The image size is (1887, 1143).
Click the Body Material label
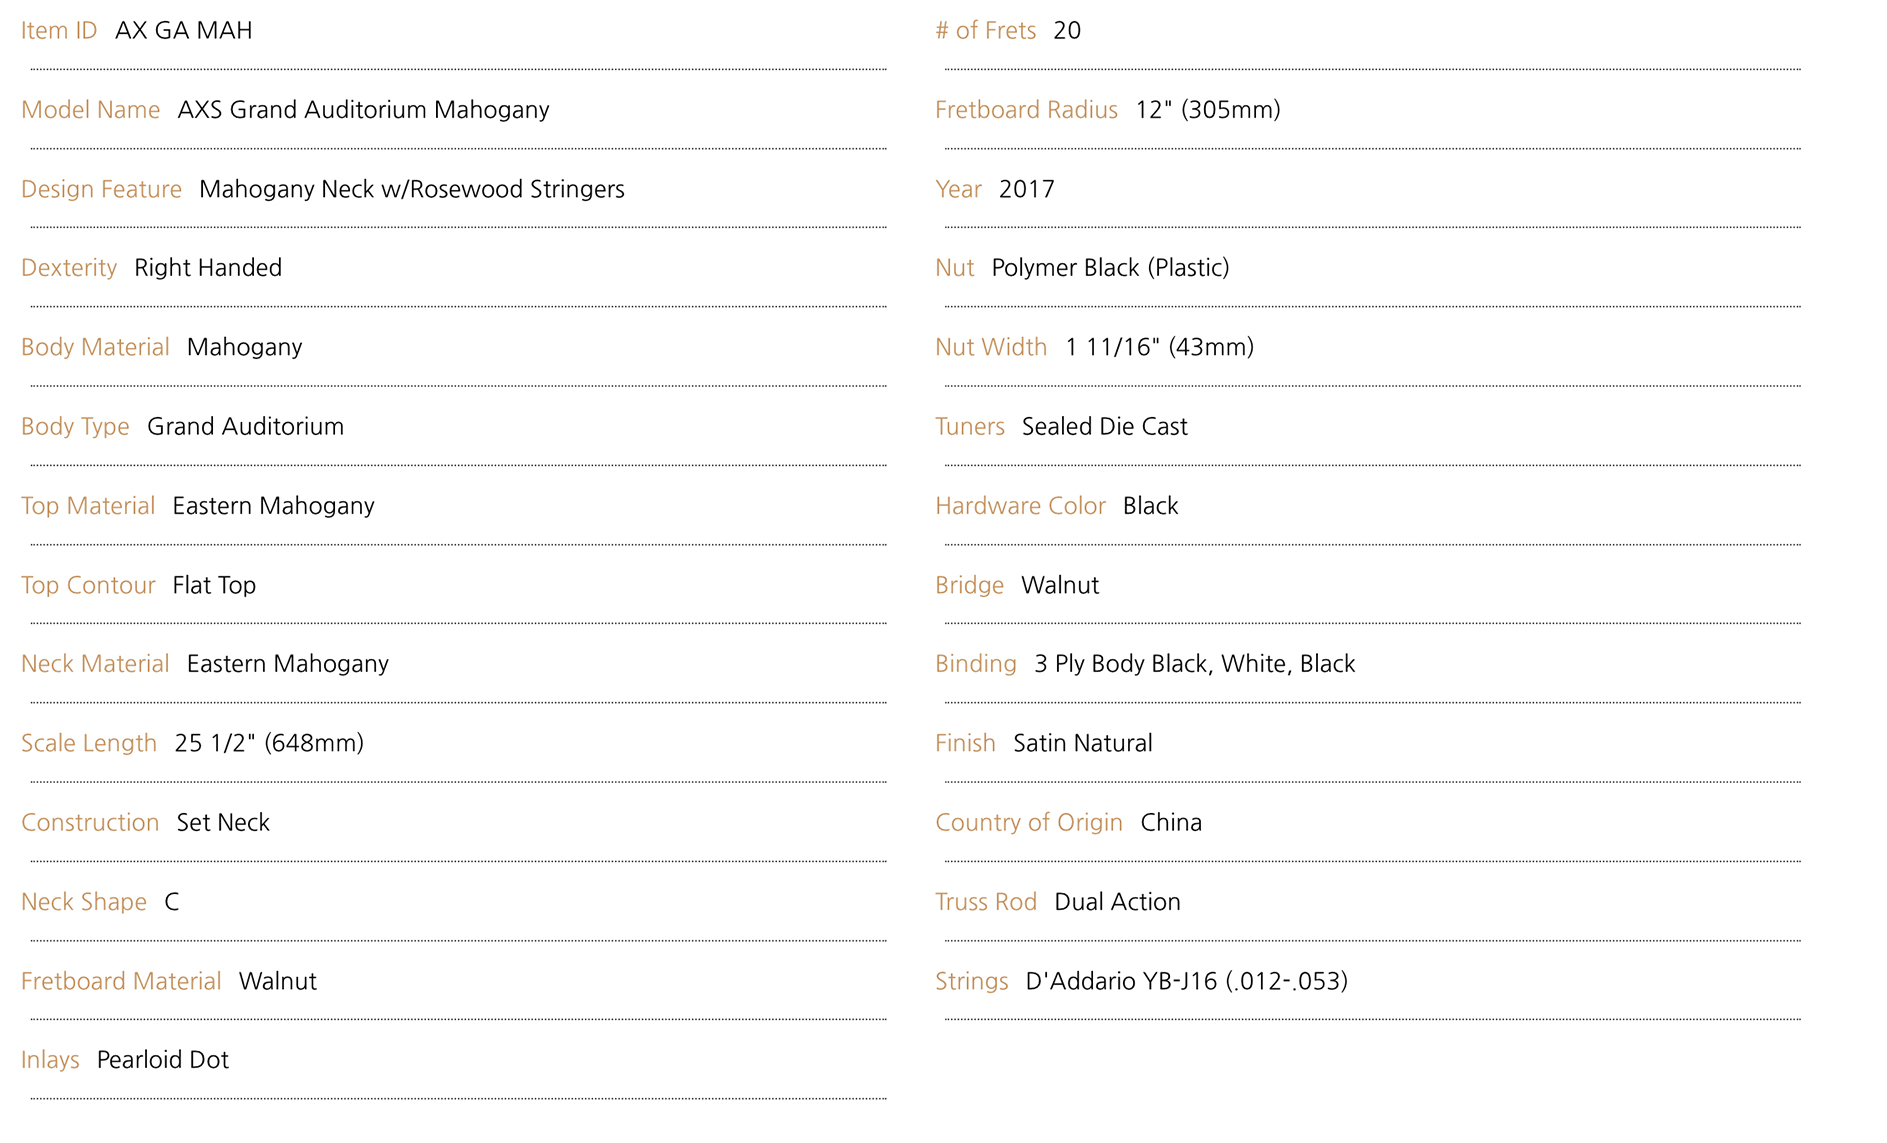pos(95,347)
